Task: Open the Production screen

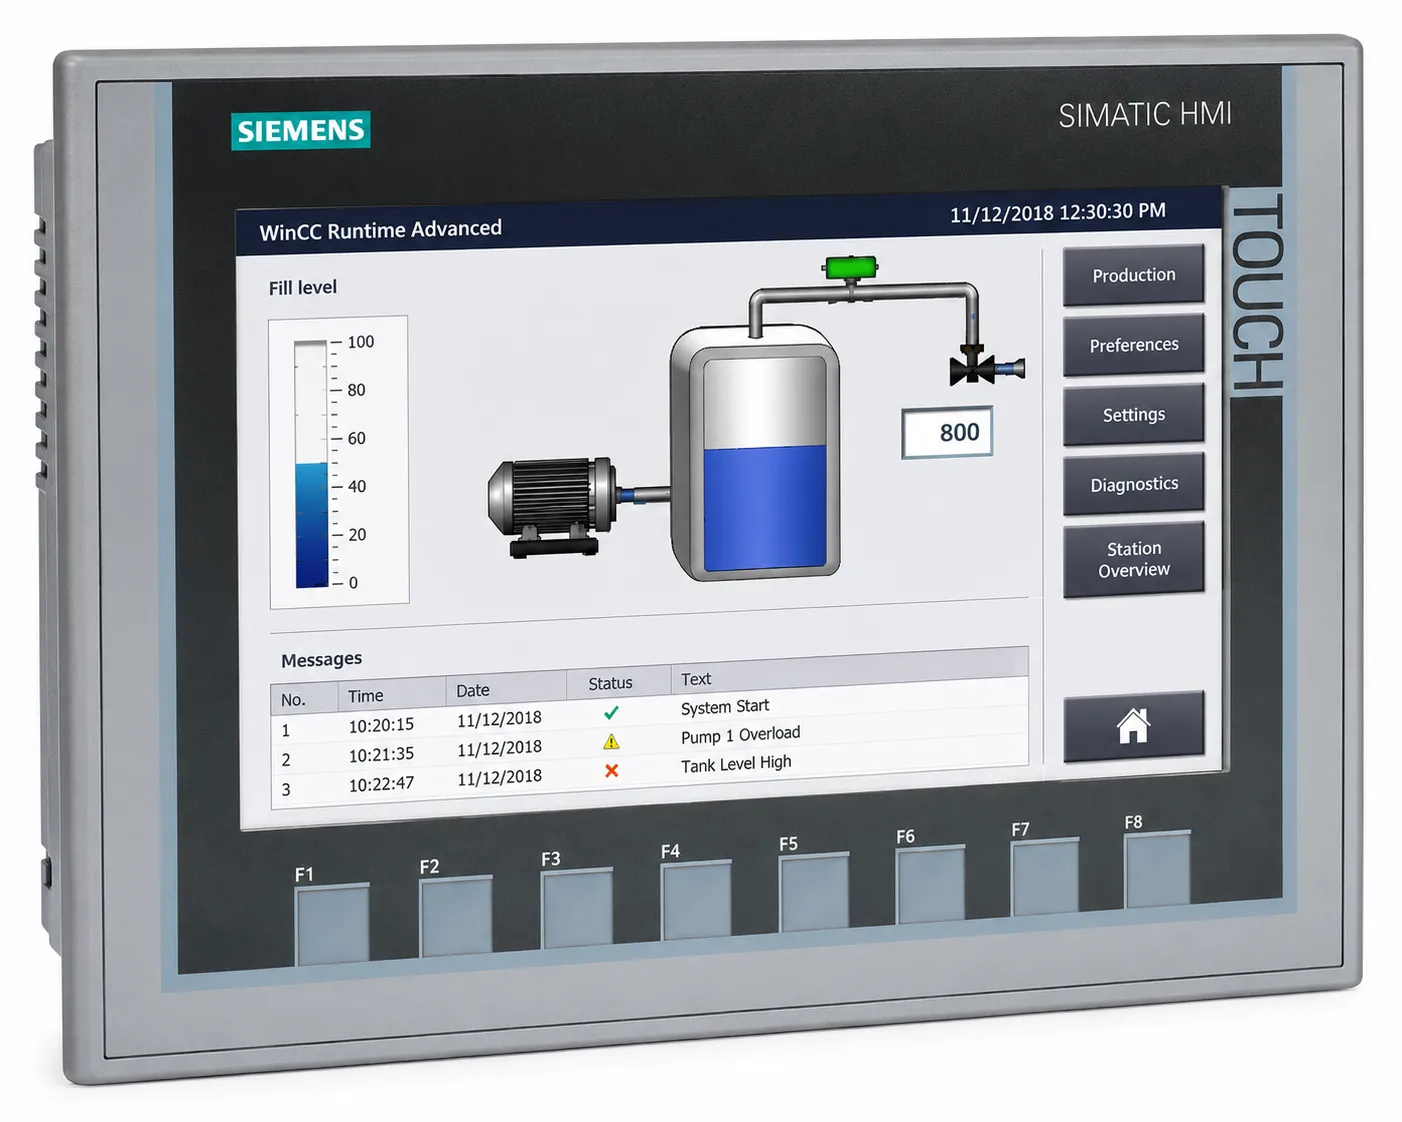Action: 1133,275
